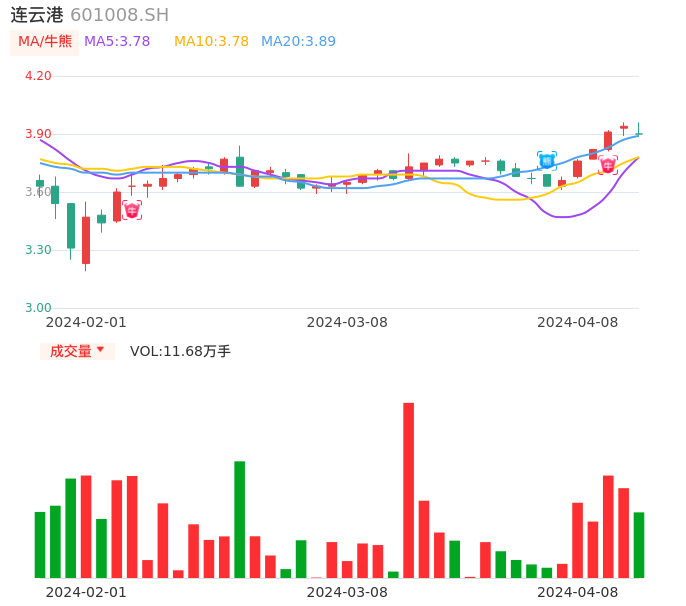Select the last green volume bar on the right
Screen dimensions: 686x606
click(x=639, y=545)
